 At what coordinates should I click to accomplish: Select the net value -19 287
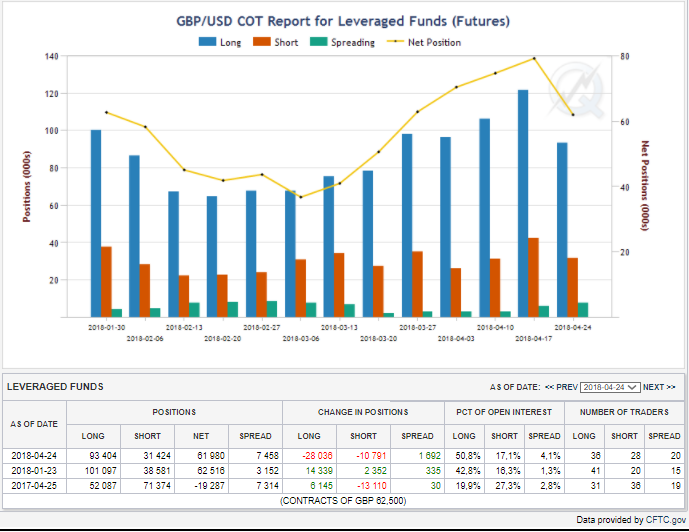(x=209, y=485)
